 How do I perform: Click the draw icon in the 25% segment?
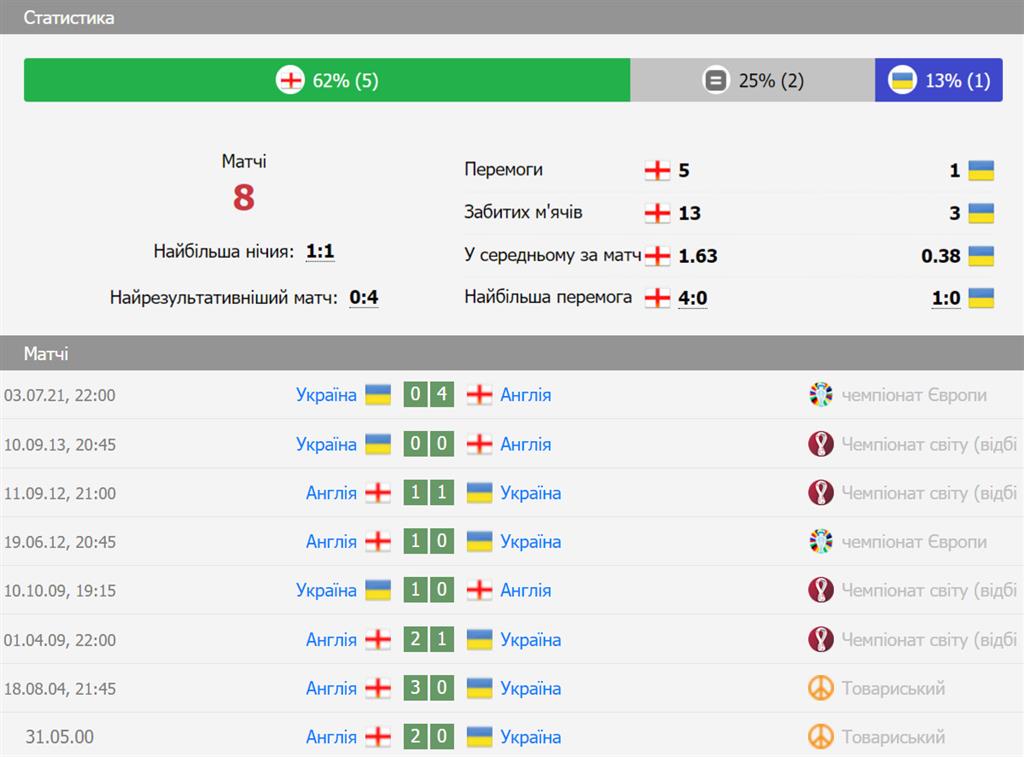pos(715,81)
